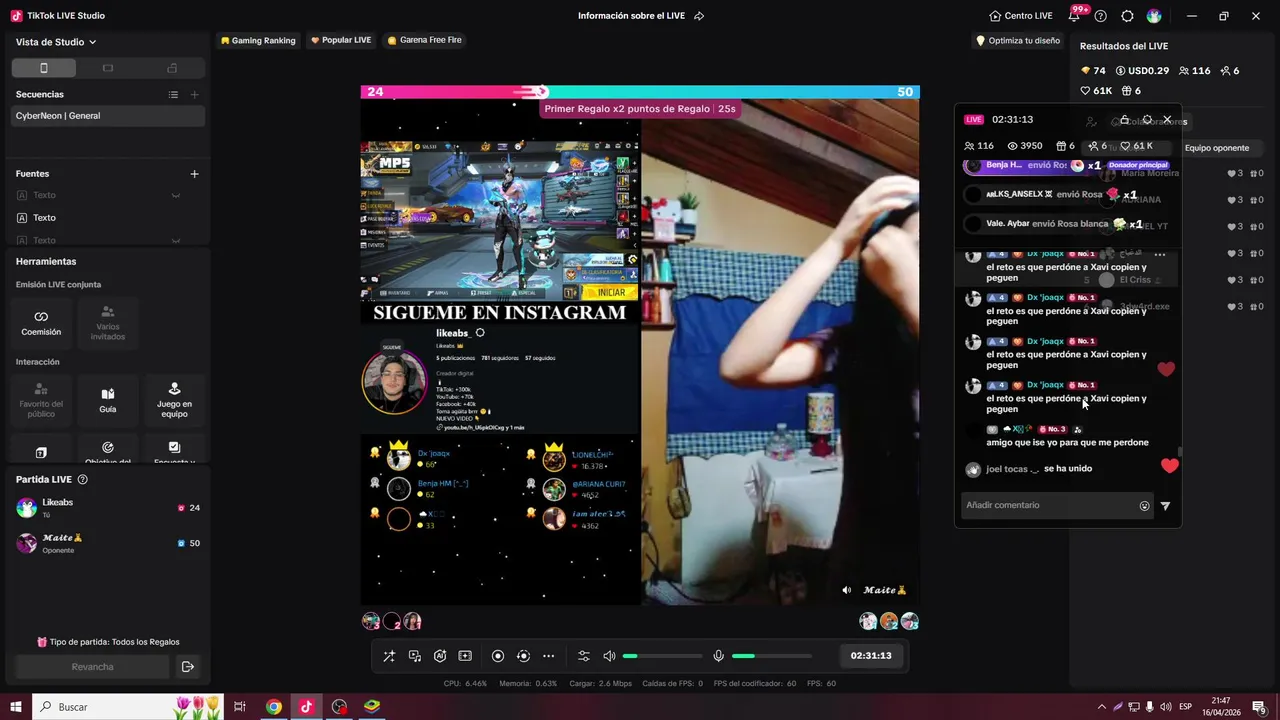Close the floating chat window
The width and height of the screenshot is (1280, 720).
pos(1167,119)
